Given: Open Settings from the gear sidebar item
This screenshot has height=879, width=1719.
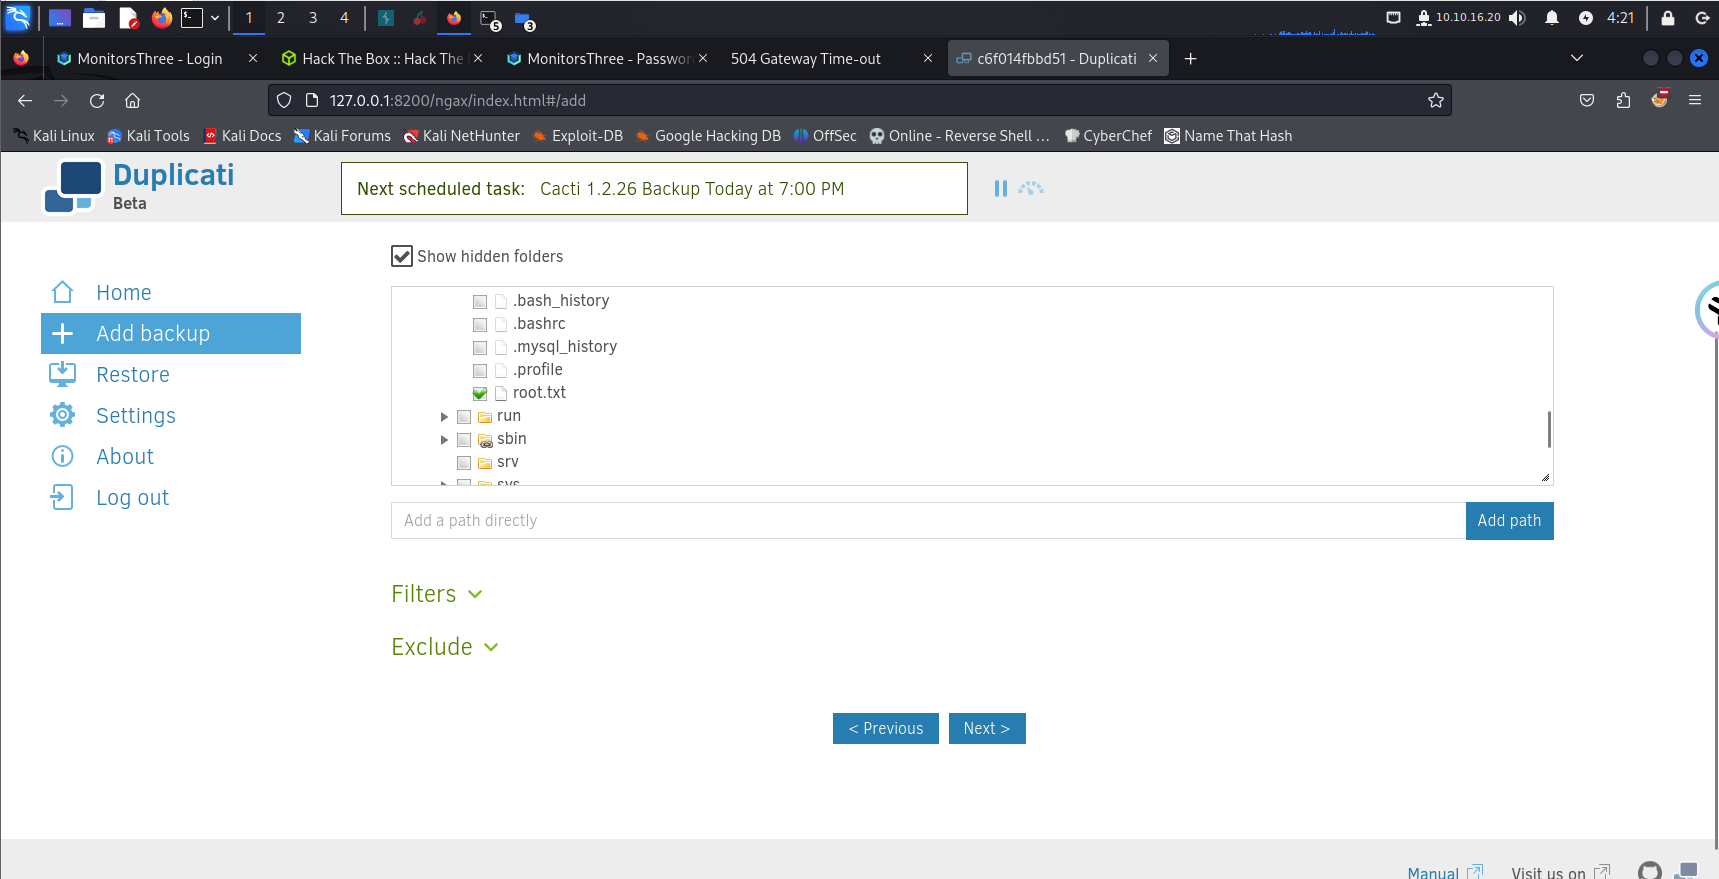Looking at the screenshot, I should coord(135,415).
